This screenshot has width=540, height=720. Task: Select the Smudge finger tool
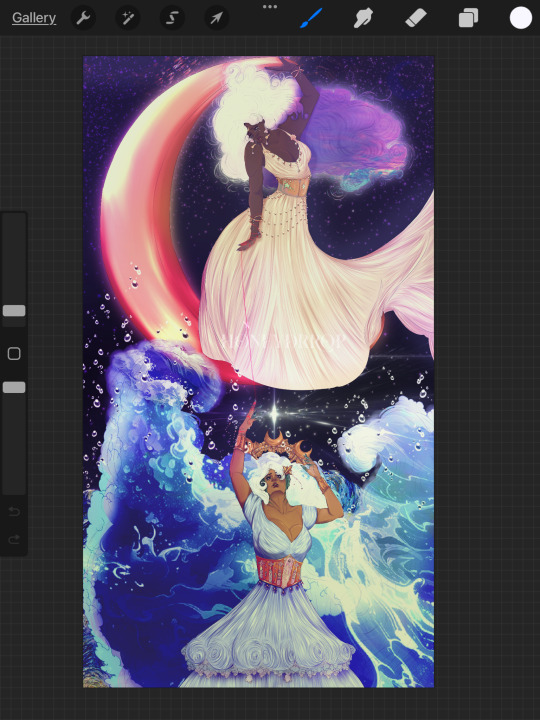point(363,18)
